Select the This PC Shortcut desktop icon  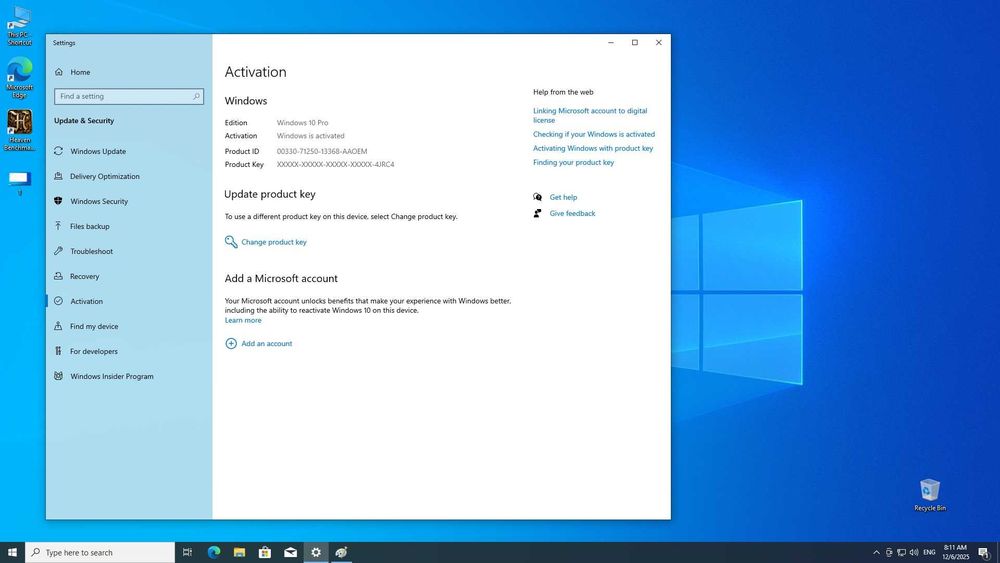(19, 26)
